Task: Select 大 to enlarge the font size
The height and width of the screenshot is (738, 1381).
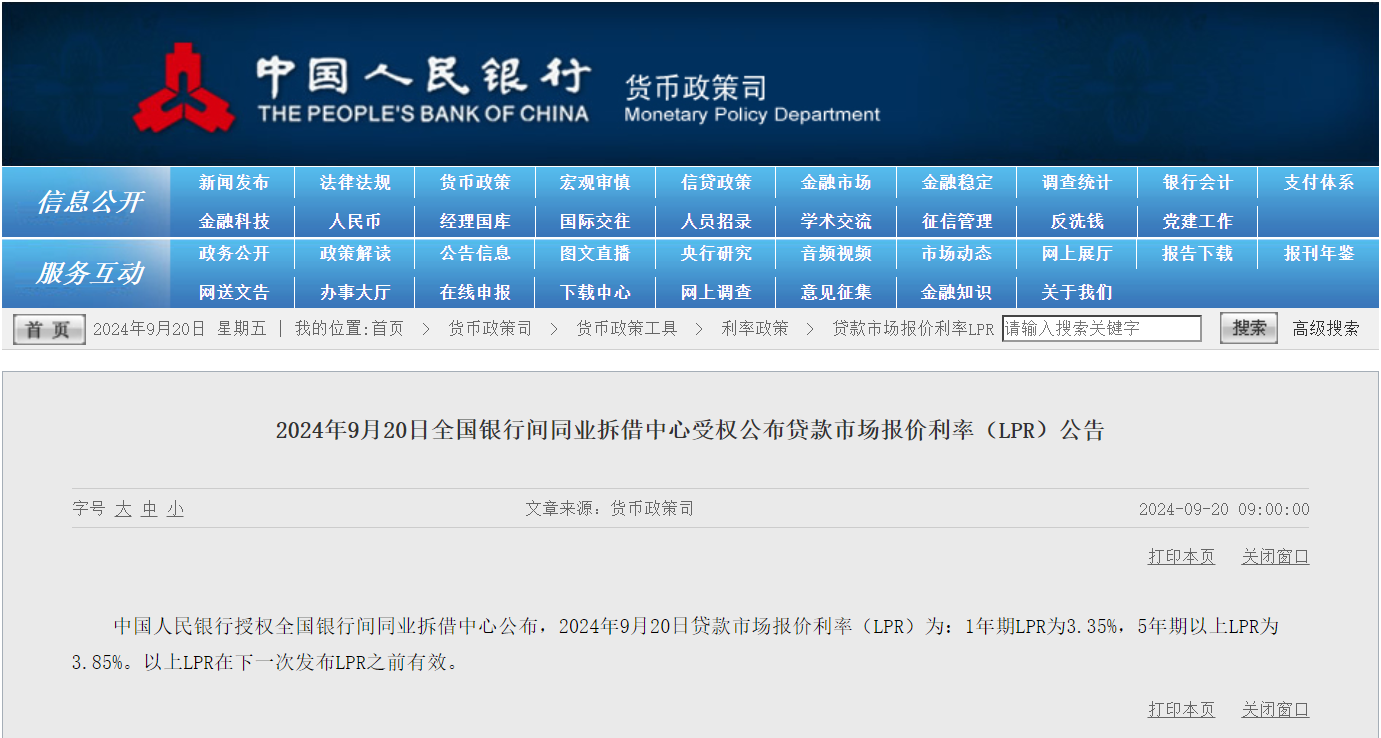Action: [122, 509]
